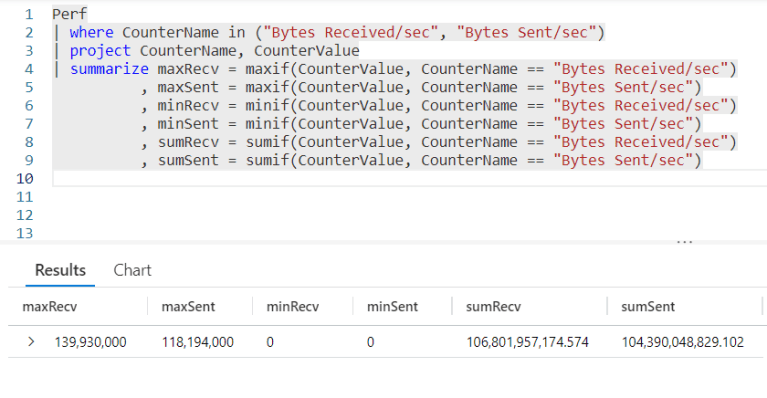Click line number 1 in the gutter

coord(29,14)
